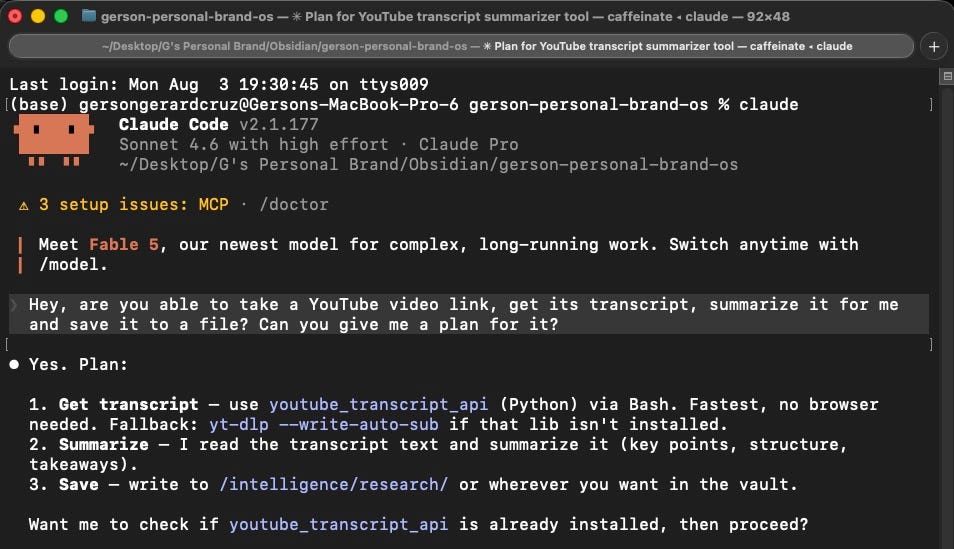Close the terminal window with red button
The height and width of the screenshot is (549, 954).
coord(15,16)
